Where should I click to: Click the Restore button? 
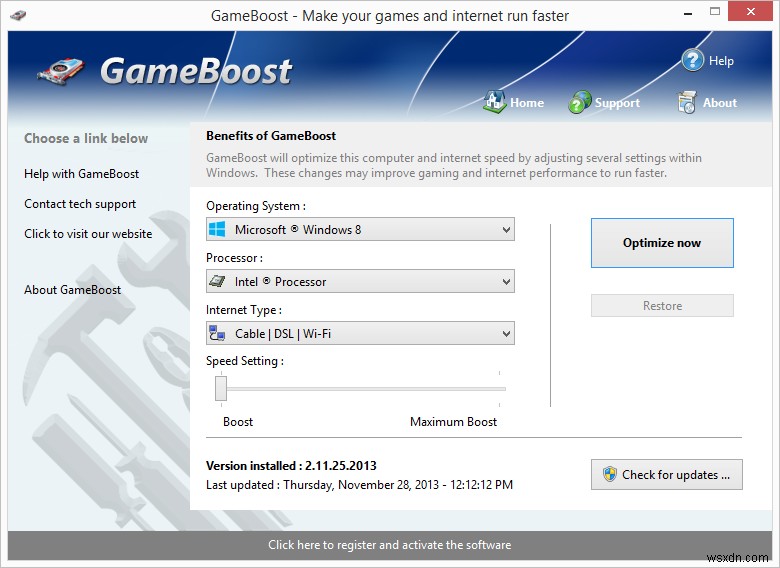pyautogui.click(x=662, y=305)
